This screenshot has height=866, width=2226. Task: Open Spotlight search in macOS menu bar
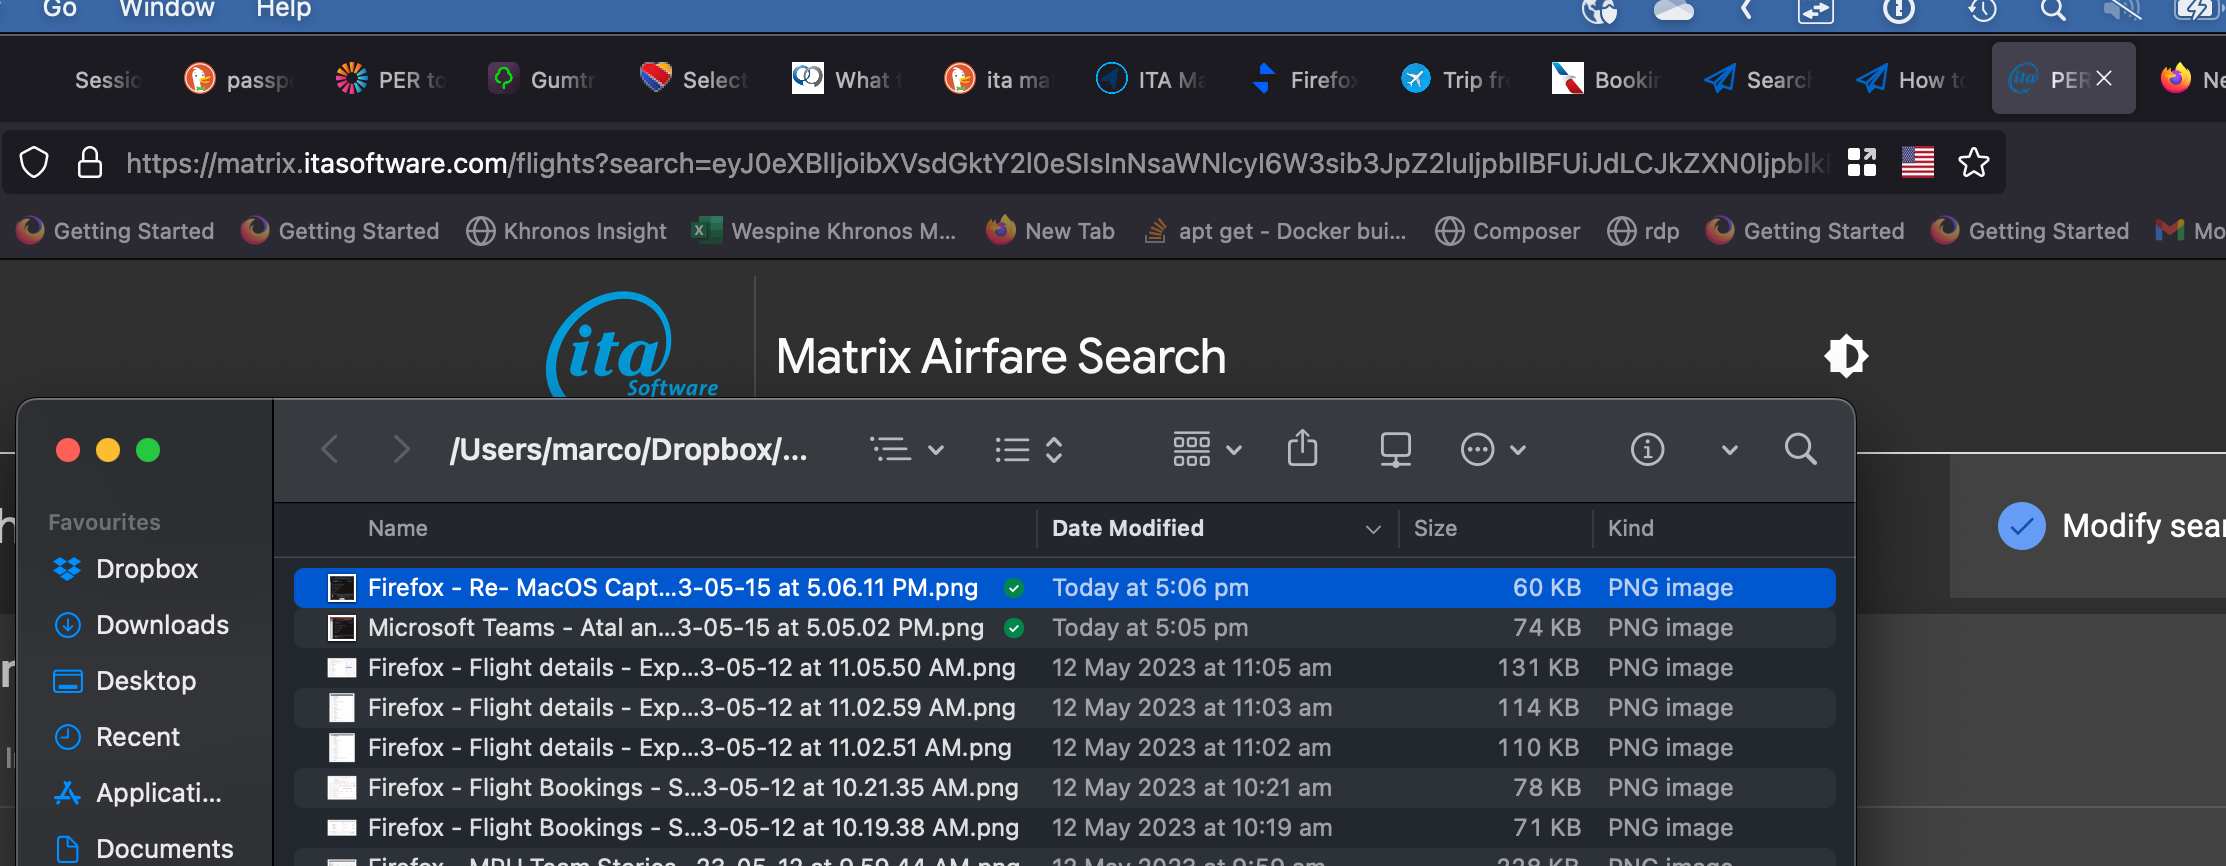pyautogui.click(x=2053, y=10)
